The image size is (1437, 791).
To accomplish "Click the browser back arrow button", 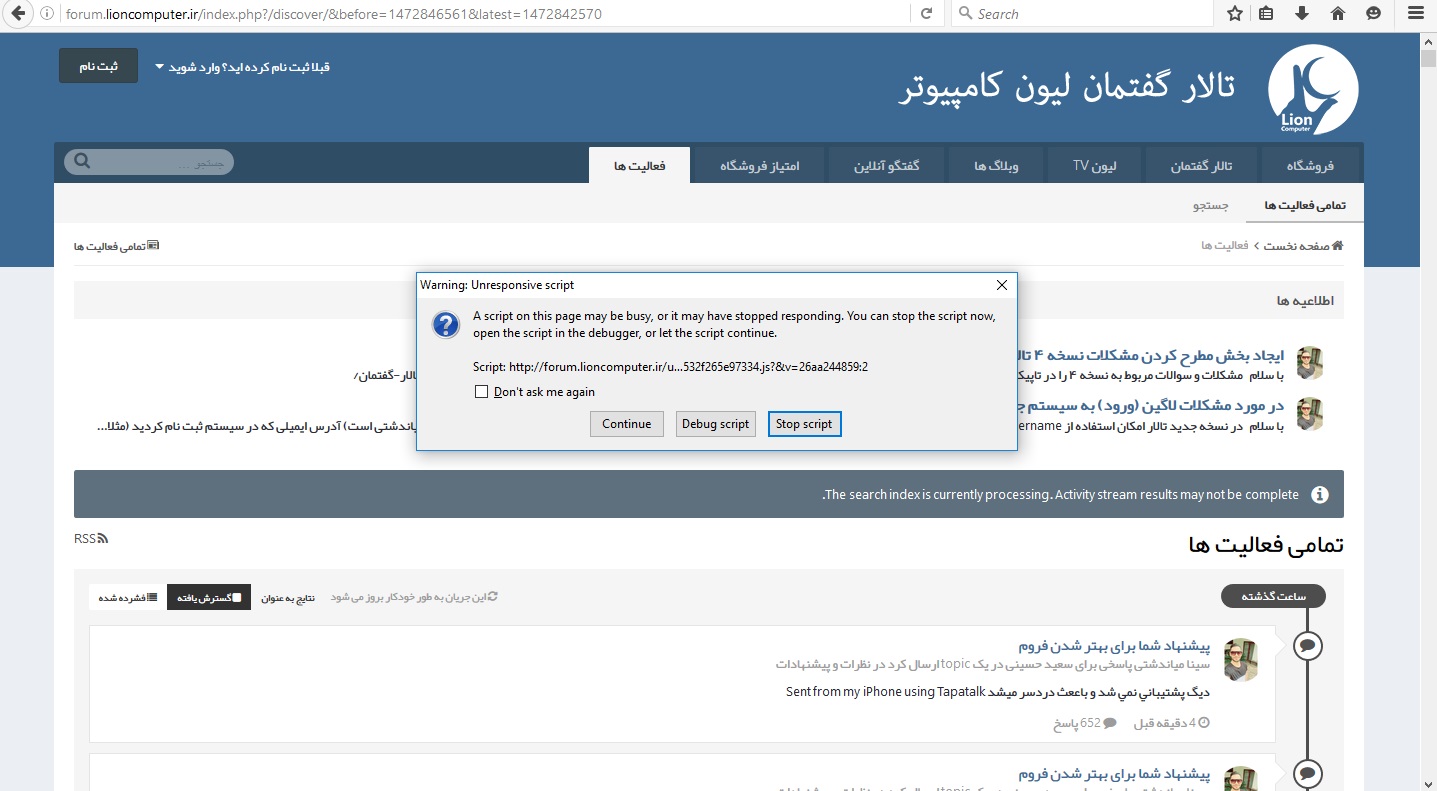I will point(17,14).
